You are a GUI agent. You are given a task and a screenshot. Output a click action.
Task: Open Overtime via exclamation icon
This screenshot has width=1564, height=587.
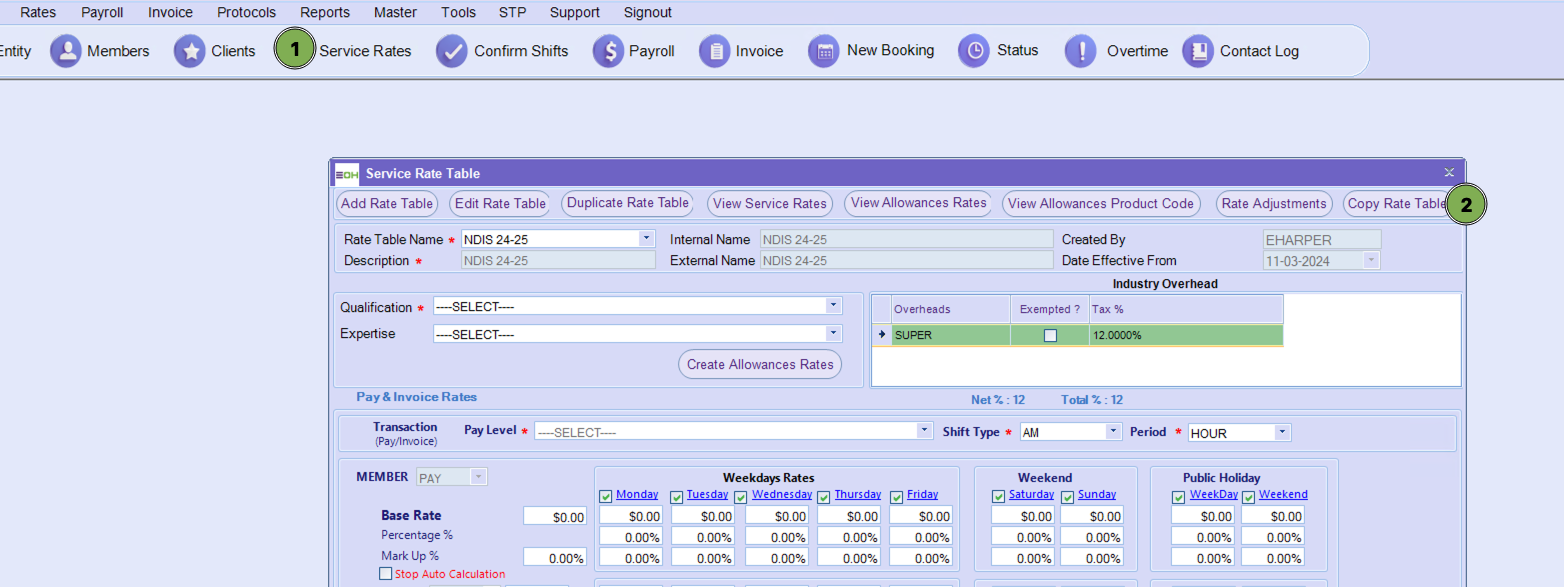click(x=1080, y=51)
